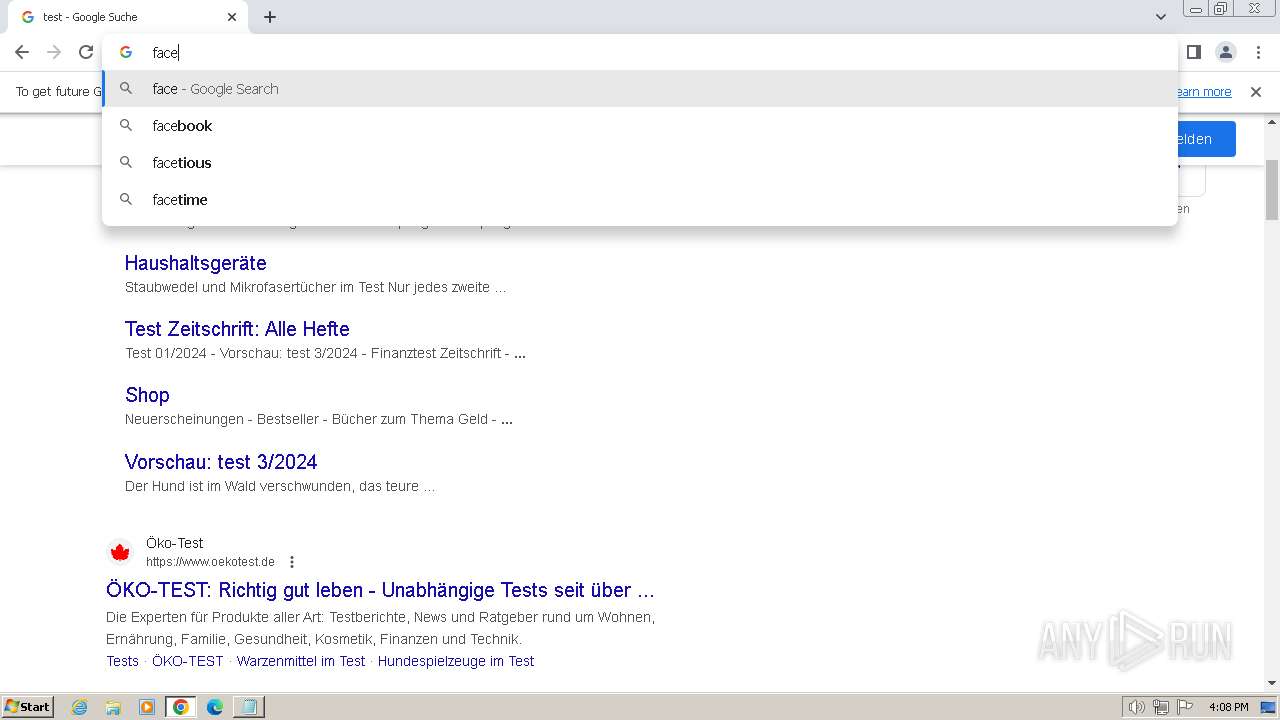Click the 4:08 PM clock
The image size is (1280, 720).
point(1228,707)
